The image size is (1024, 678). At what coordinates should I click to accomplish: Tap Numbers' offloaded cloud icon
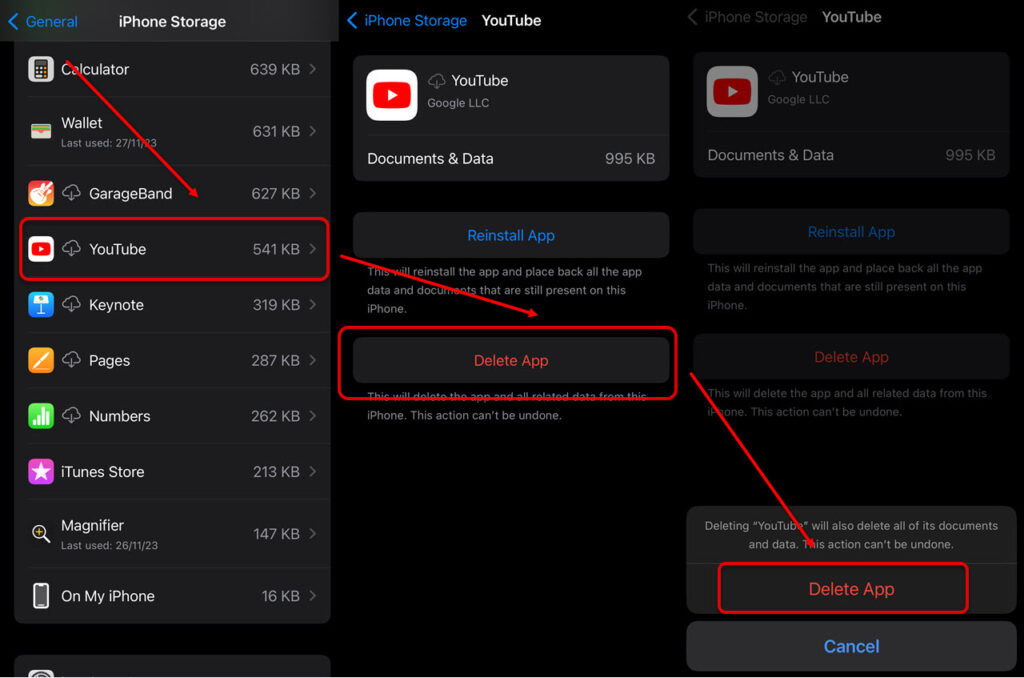(x=71, y=415)
